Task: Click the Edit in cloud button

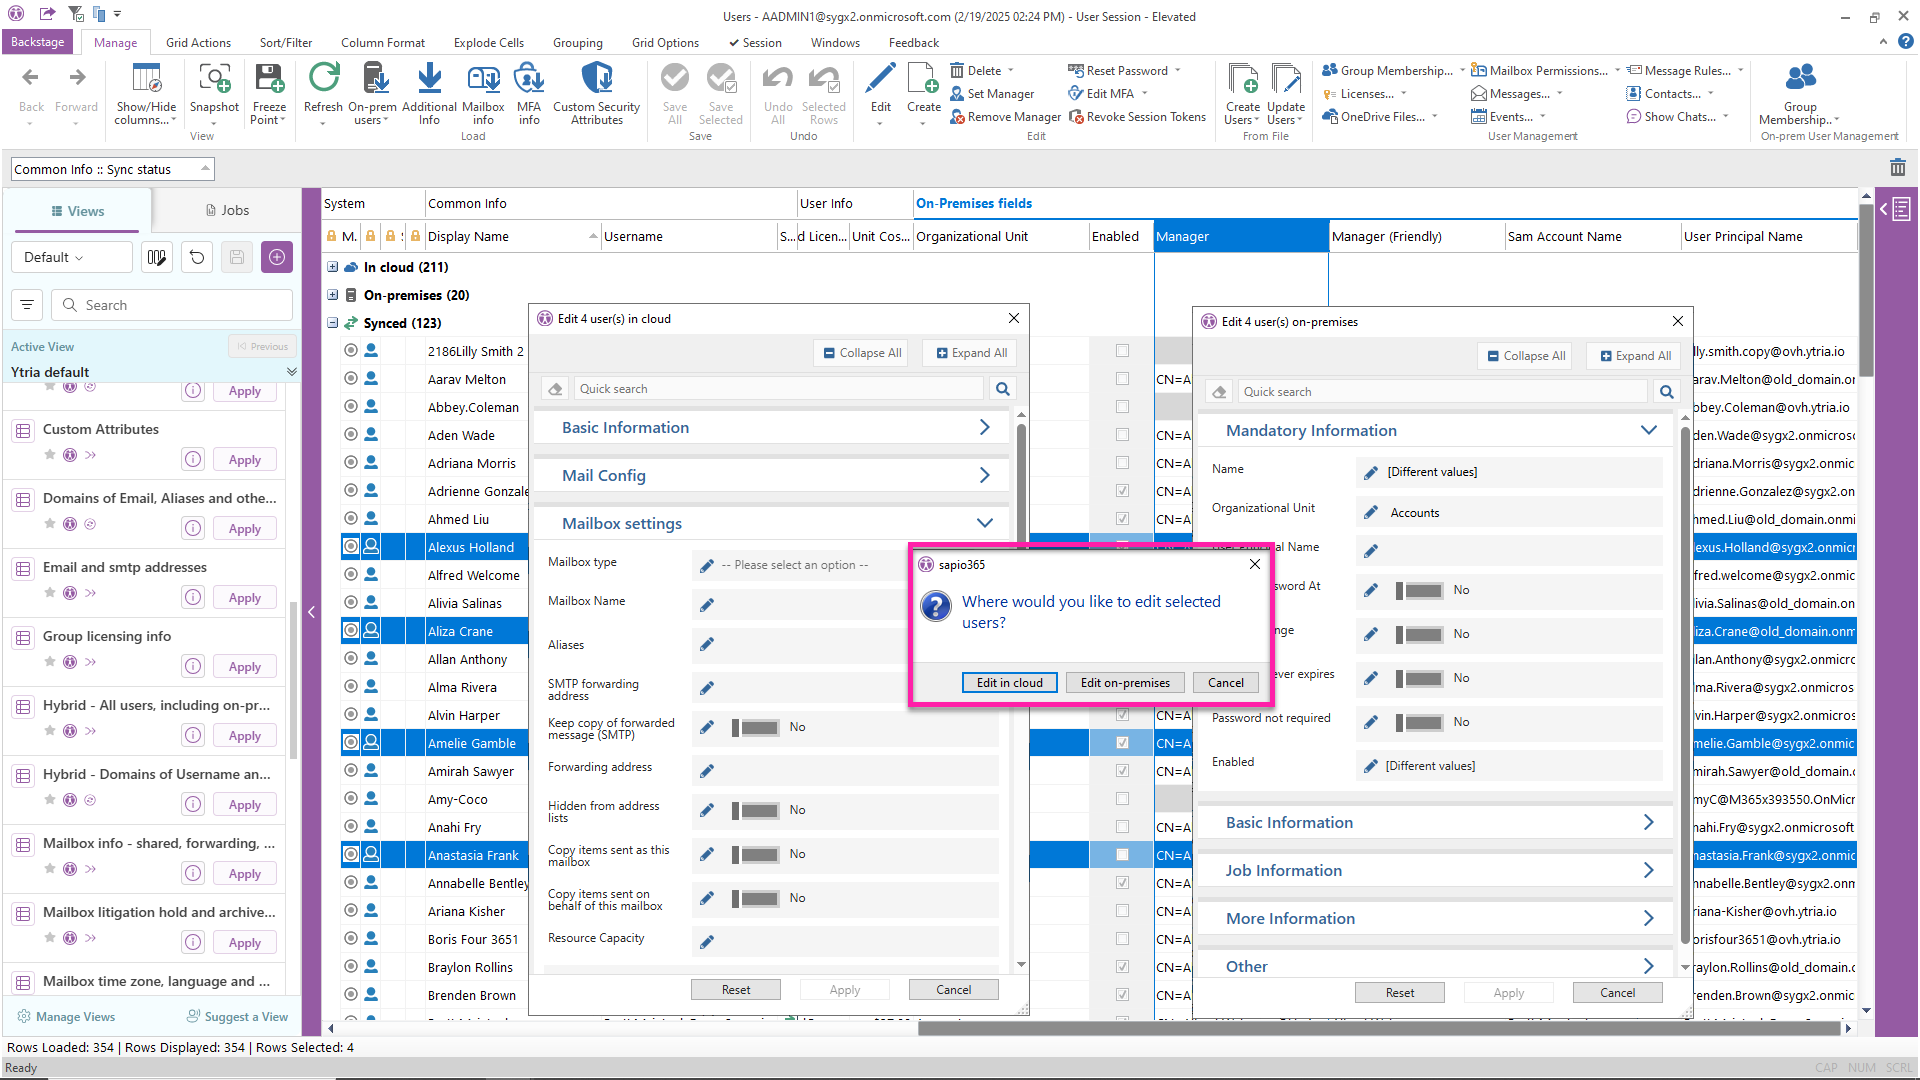Action: click(1009, 683)
